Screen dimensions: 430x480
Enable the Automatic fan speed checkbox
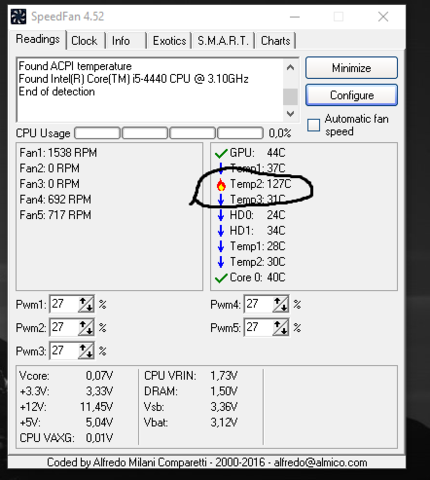313,125
